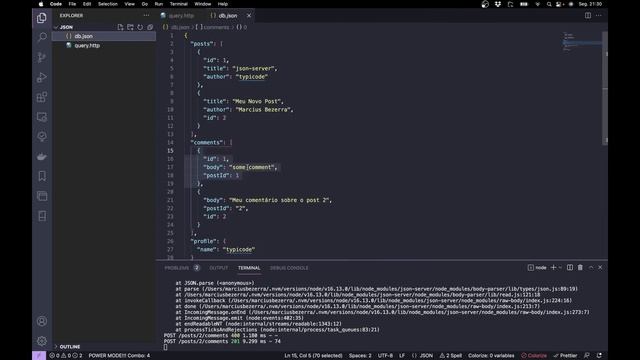This screenshot has height=360, width=640.
Task: Change indentation via Spaces: 2
Action: tap(360, 356)
